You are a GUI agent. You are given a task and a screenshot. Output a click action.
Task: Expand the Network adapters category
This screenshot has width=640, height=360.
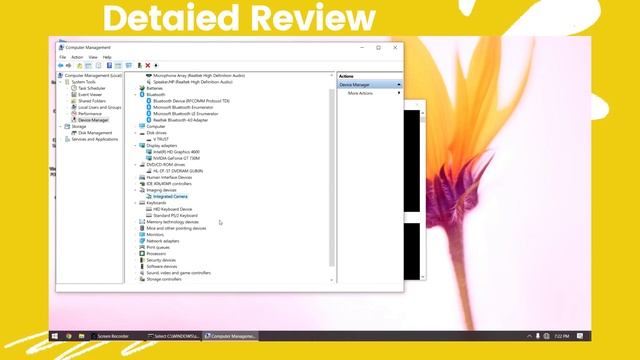(136, 241)
